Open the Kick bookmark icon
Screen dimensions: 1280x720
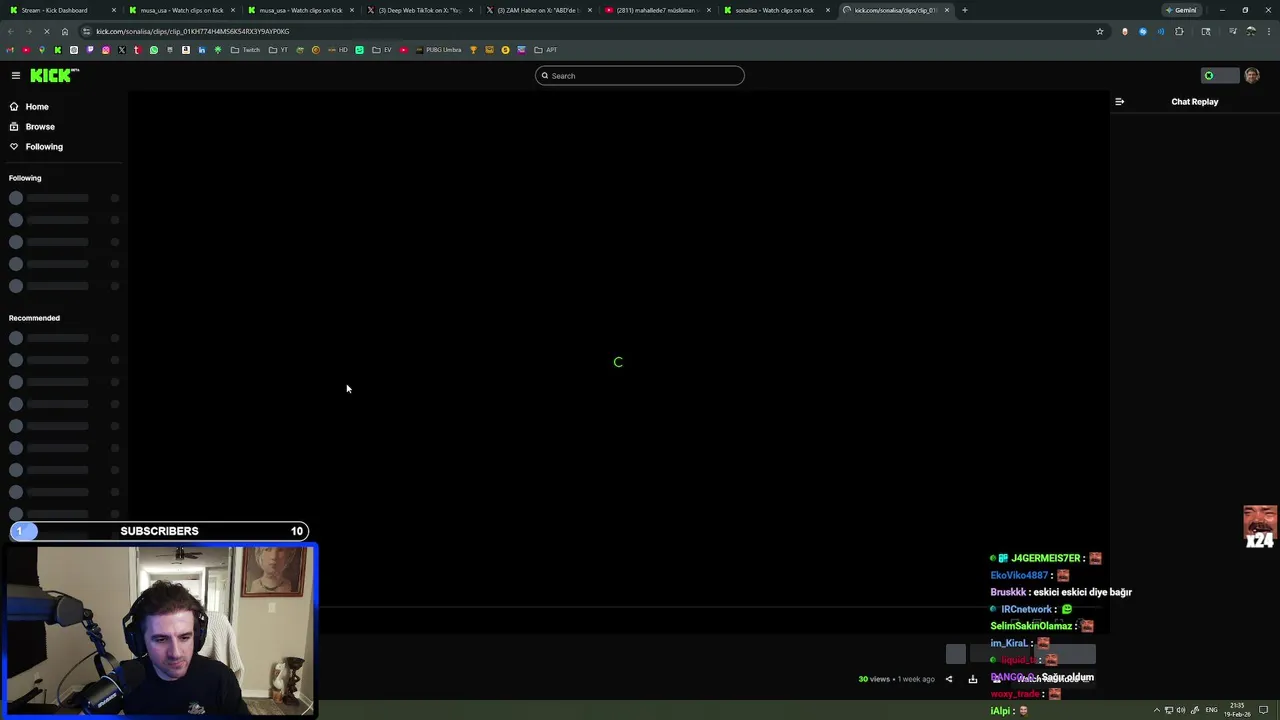(x=57, y=50)
